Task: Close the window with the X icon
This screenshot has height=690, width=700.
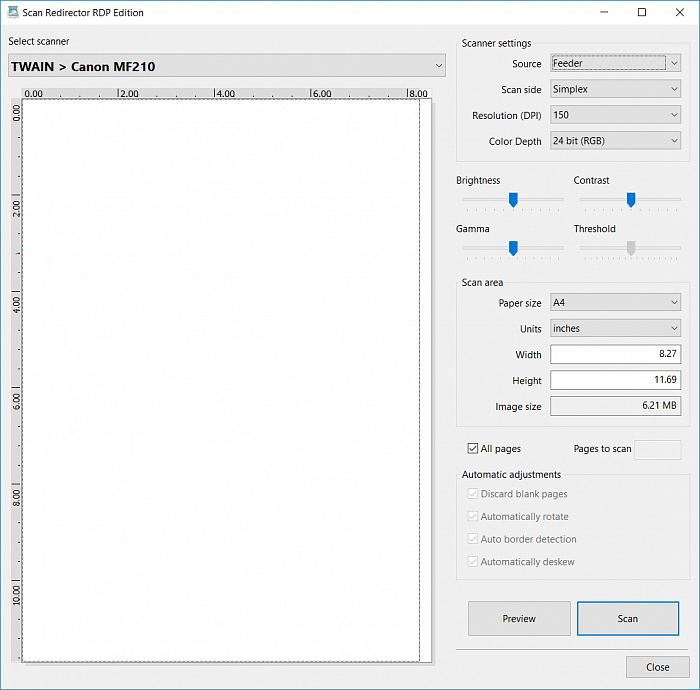Action: pyautogui.click(x=679, y=12)
